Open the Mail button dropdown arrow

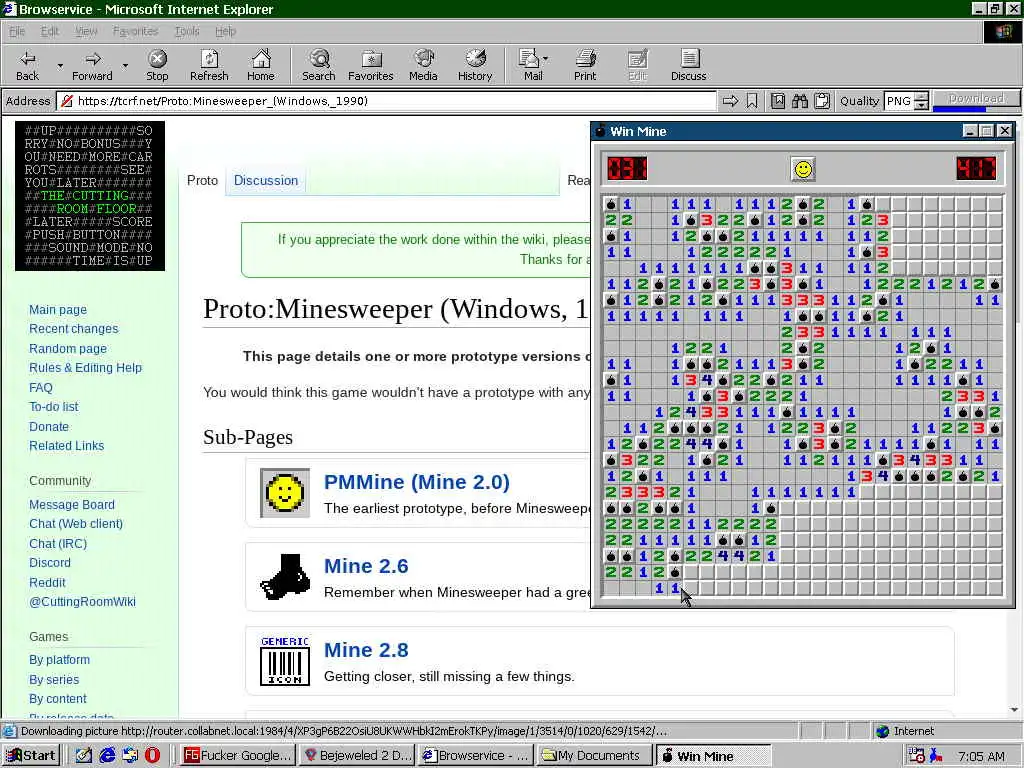click(545, 59)
